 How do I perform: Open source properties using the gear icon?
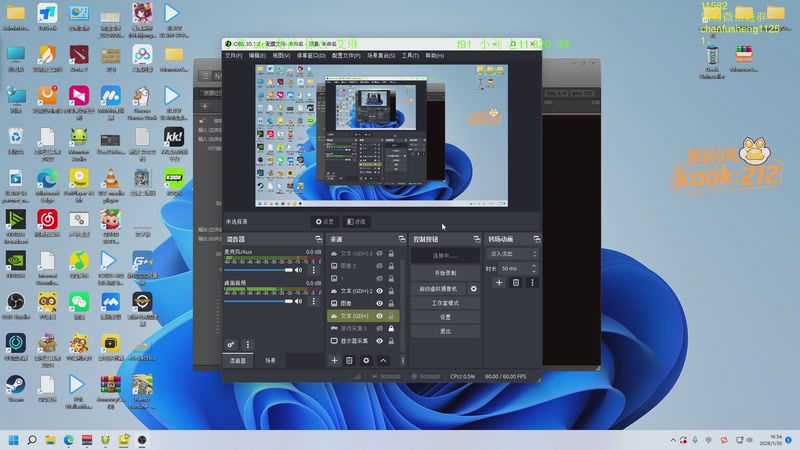pos(366,360)
